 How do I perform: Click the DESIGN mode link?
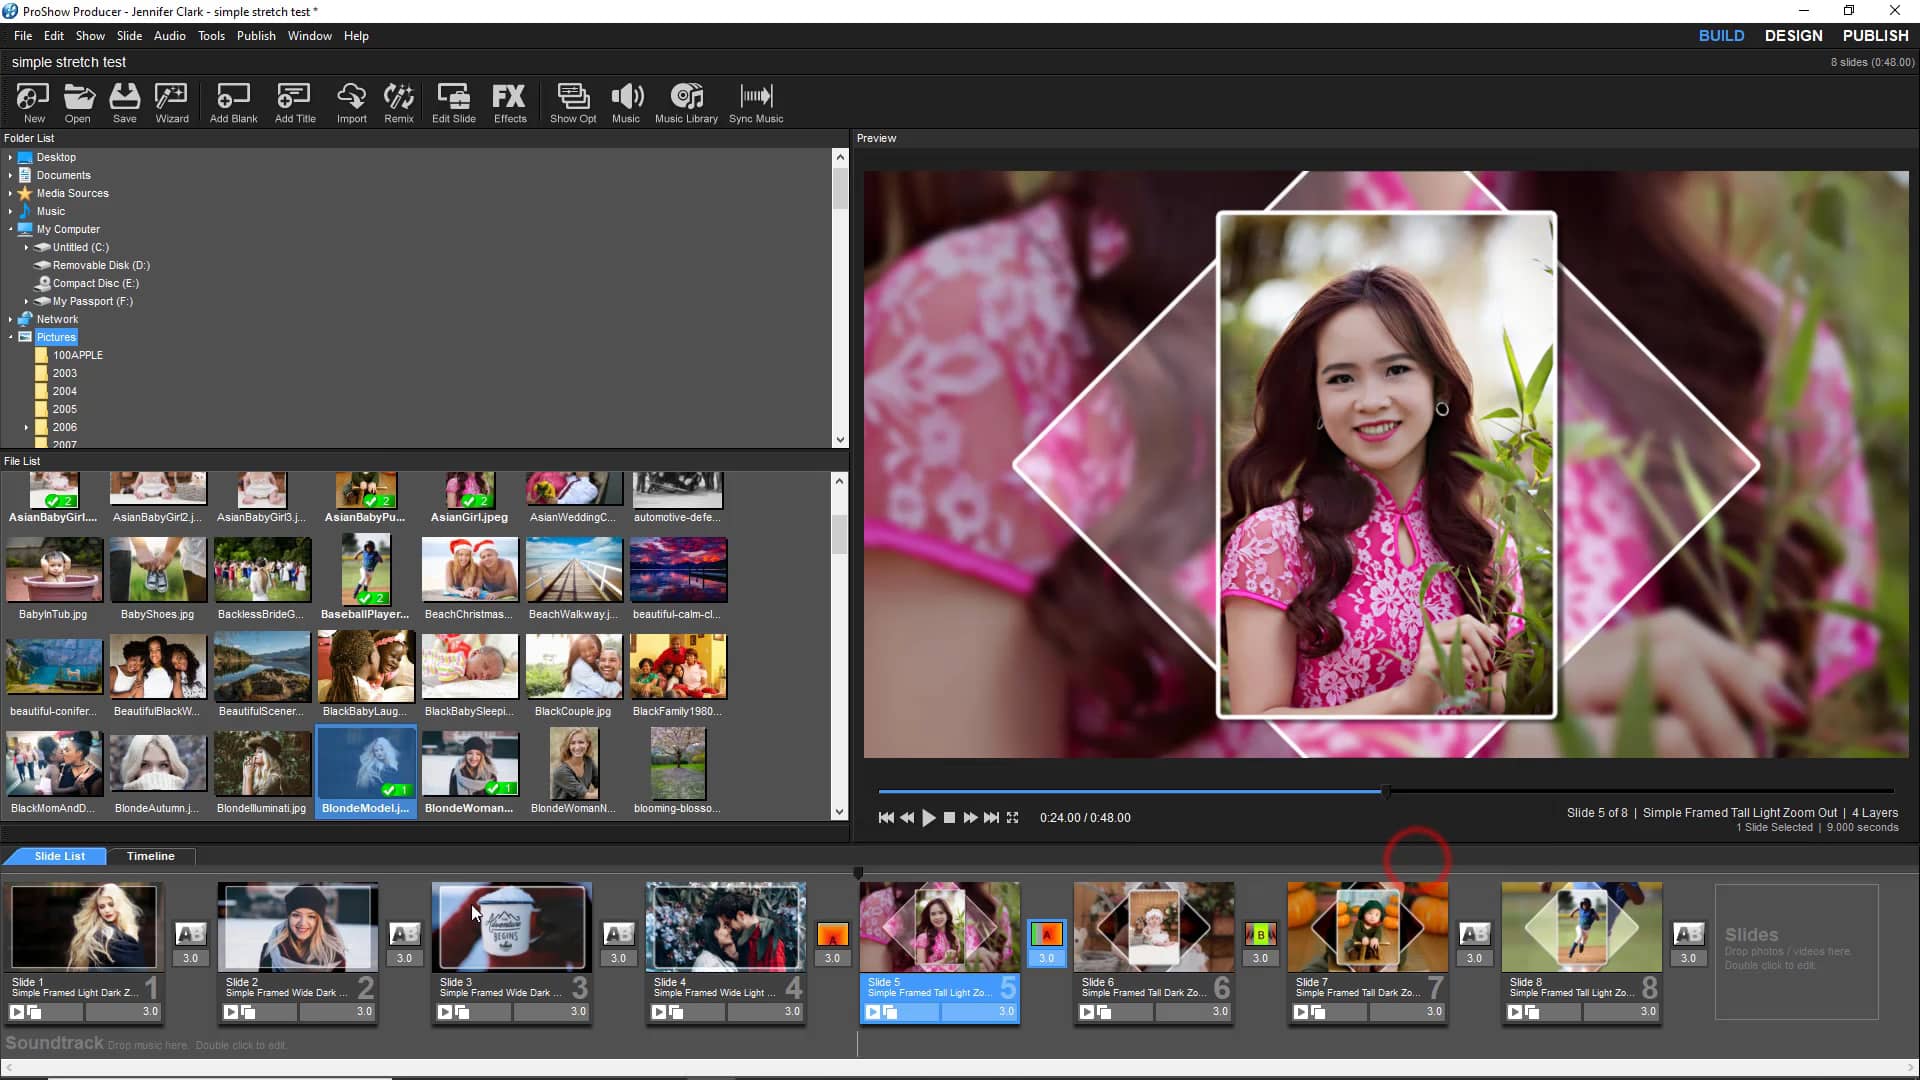pos(1793,35)
